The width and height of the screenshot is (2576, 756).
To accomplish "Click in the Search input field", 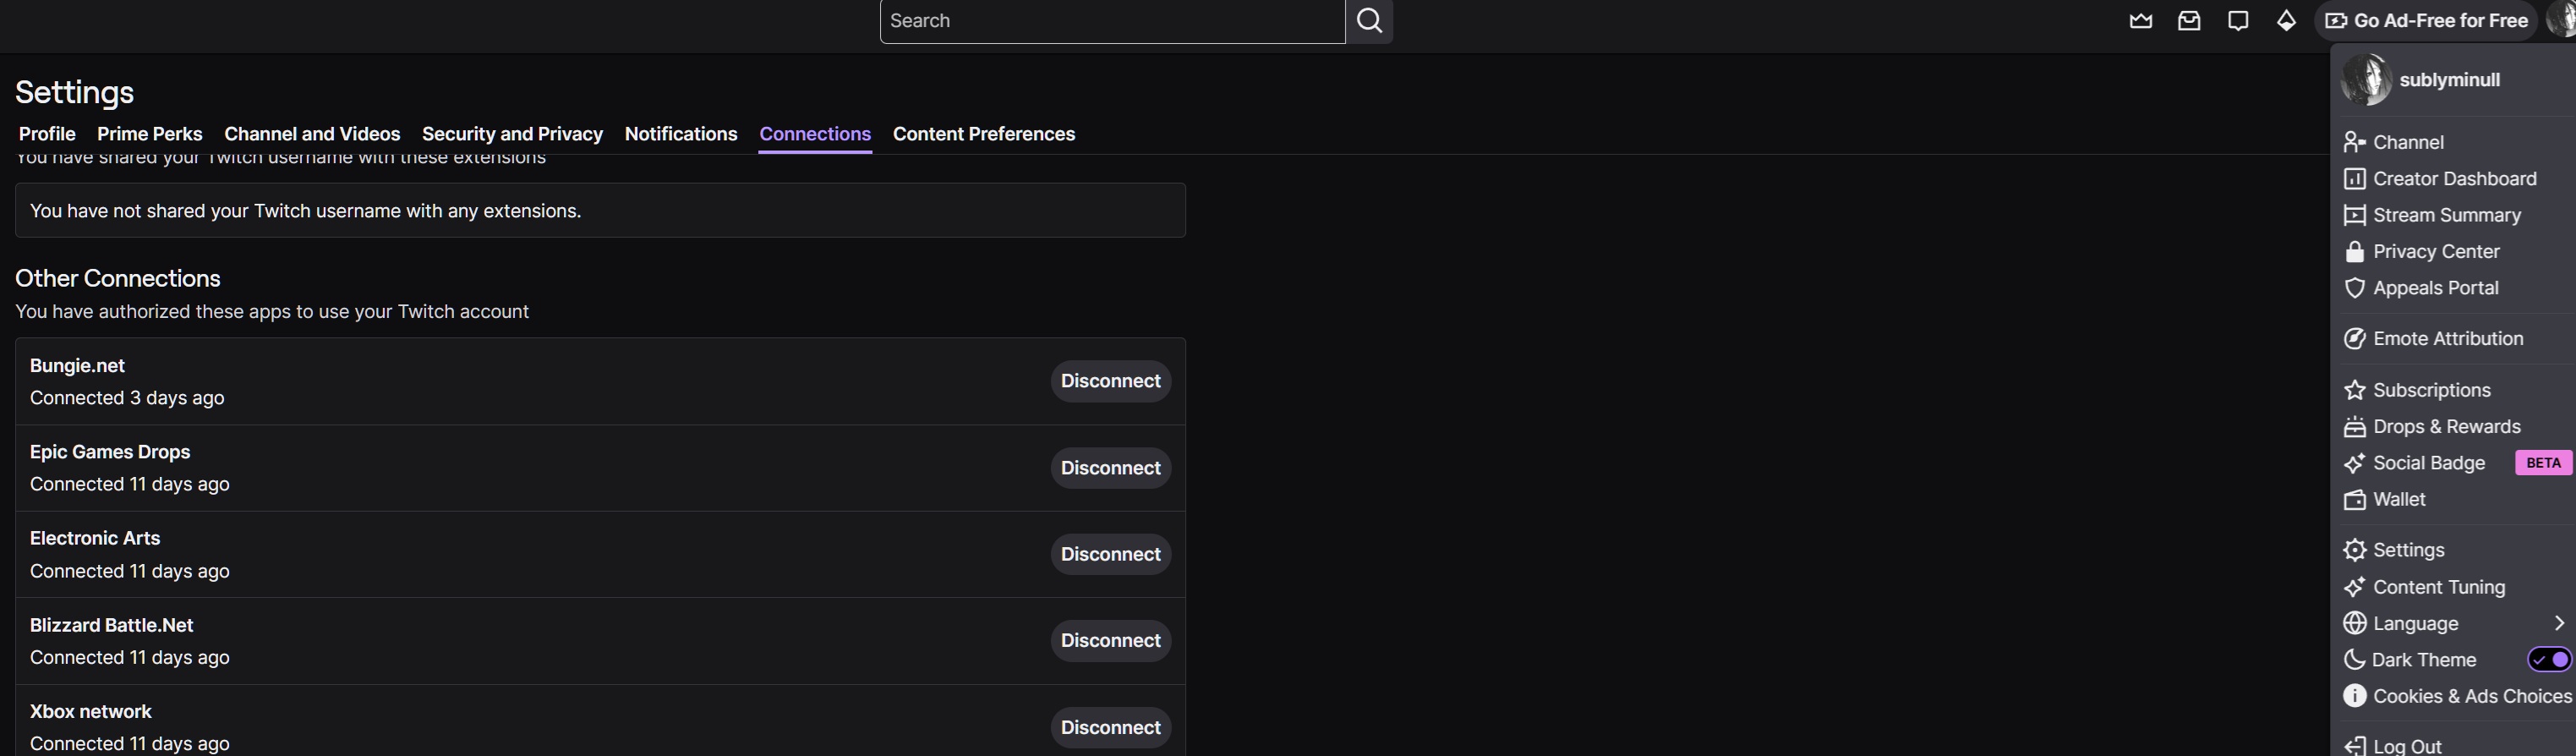I will [x=1110, y=21].
